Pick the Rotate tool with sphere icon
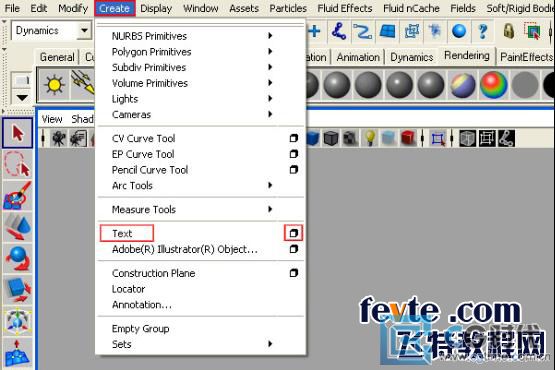This screenshot has width=555, height=370. 18,258
